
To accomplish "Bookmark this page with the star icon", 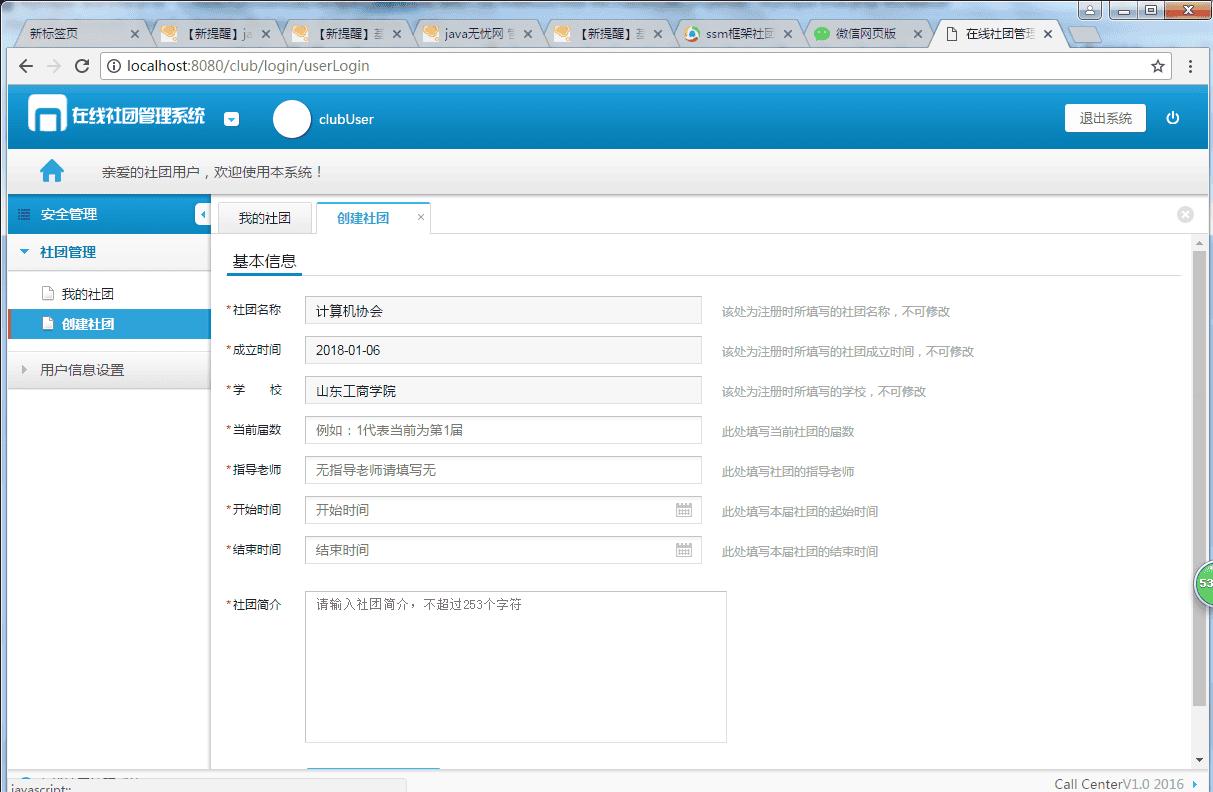I will click(x=1158, y=67).
